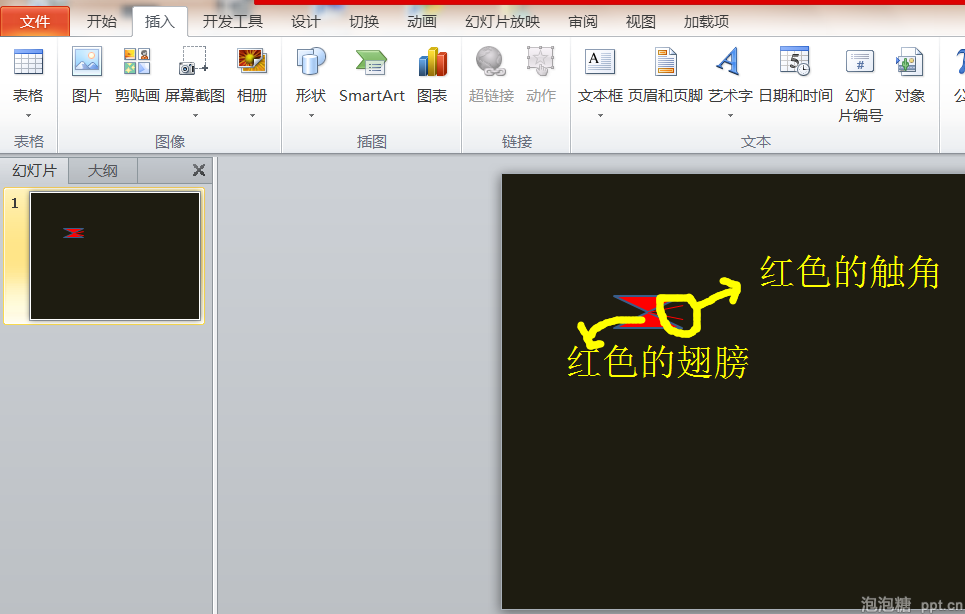The height and width of the screenshot is (614, 965).
Task: Click the SmartArt icon
Action: tap(371, 63)
